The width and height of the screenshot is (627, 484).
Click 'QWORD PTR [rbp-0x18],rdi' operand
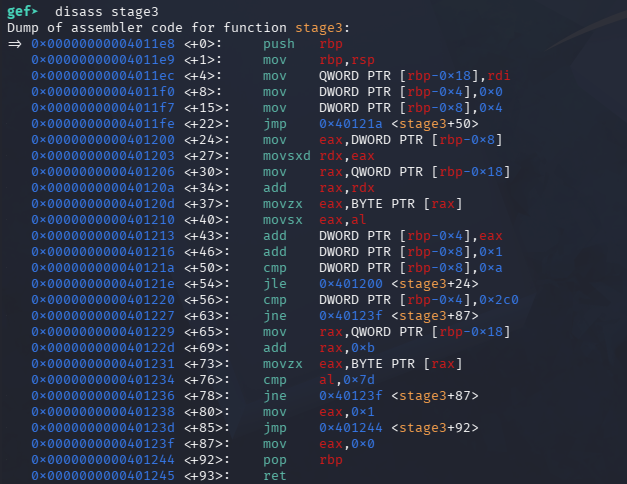pyautogui.click(x=415, y=76)
